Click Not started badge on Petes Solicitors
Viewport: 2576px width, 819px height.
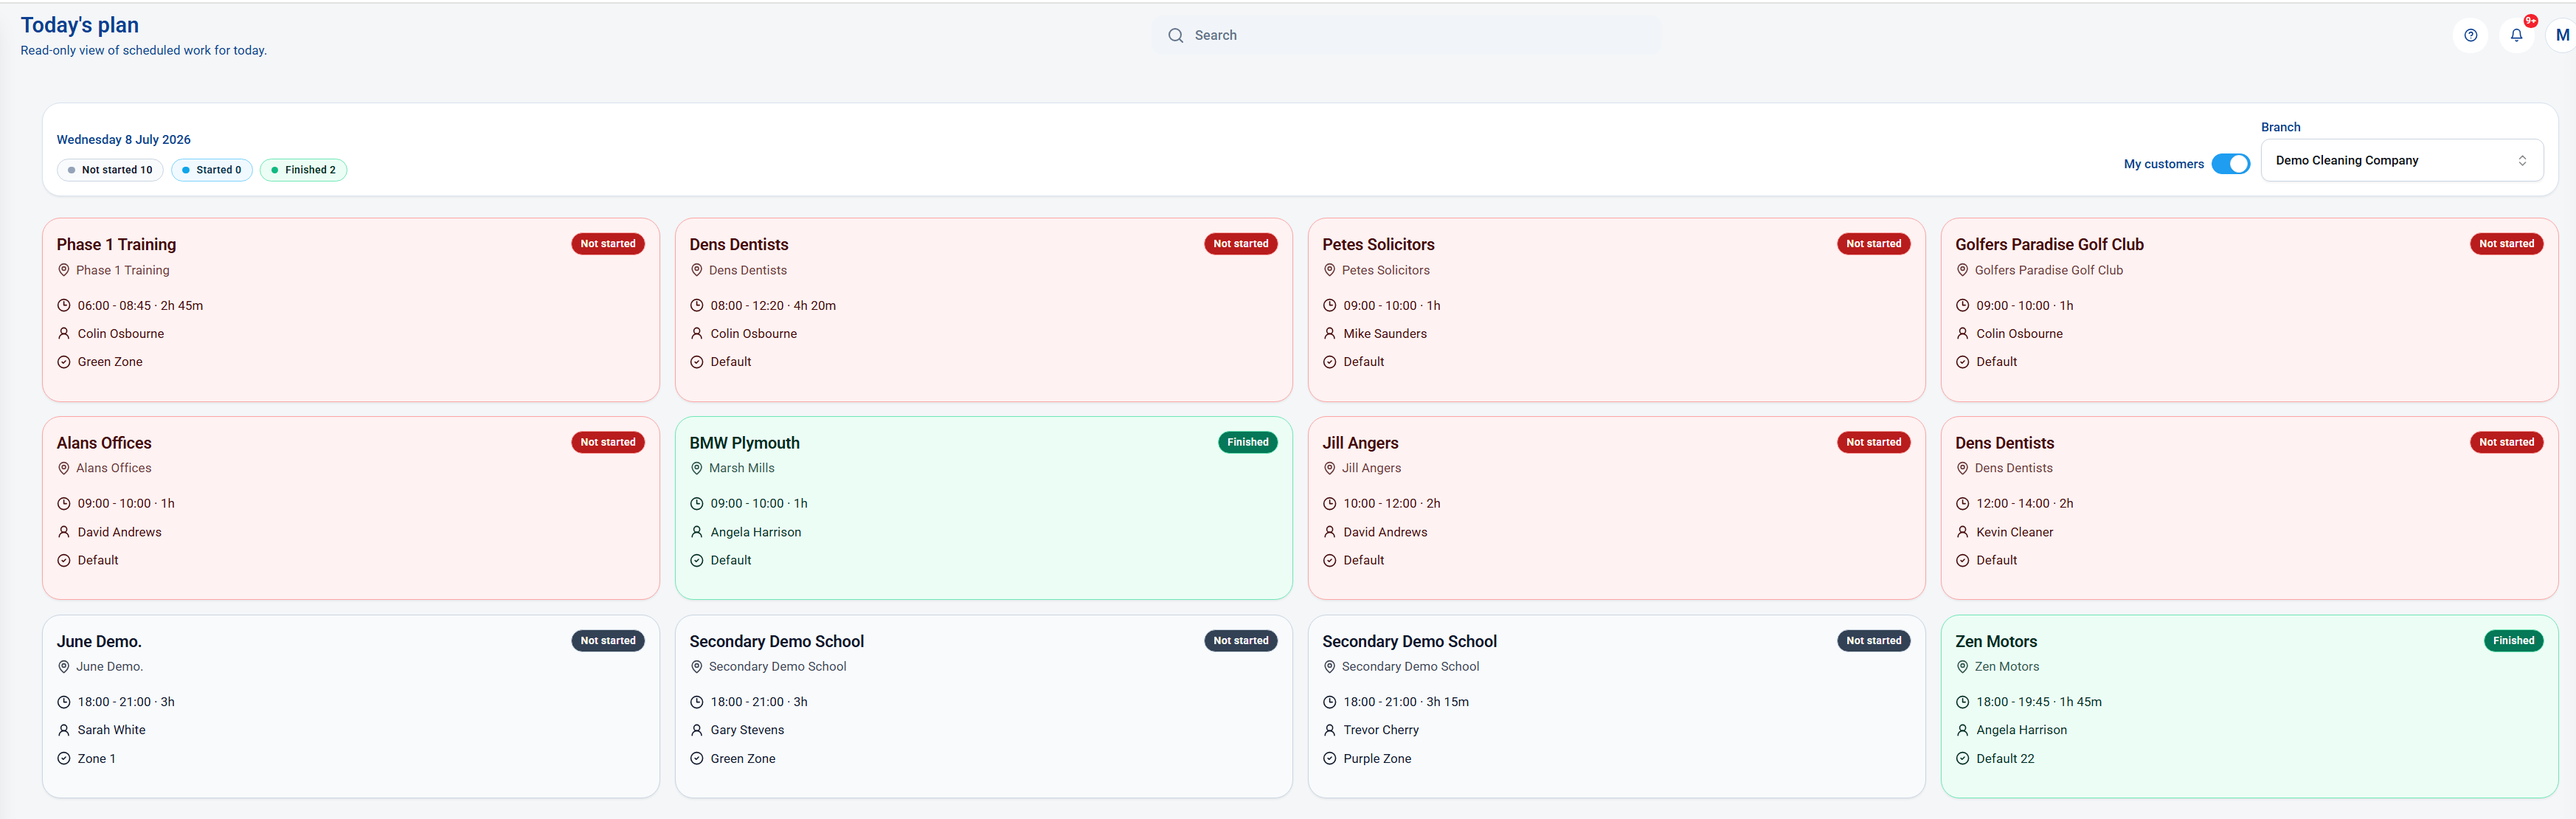pyautogui.click(x=1873, y=244)
